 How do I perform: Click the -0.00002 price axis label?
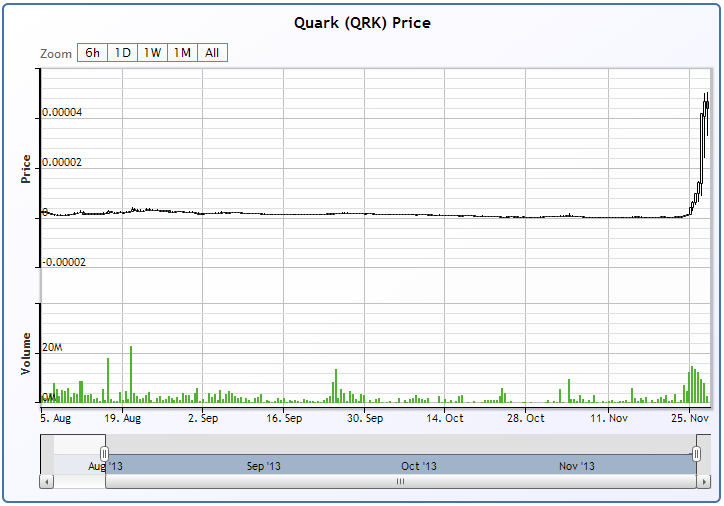click(64, 262)
